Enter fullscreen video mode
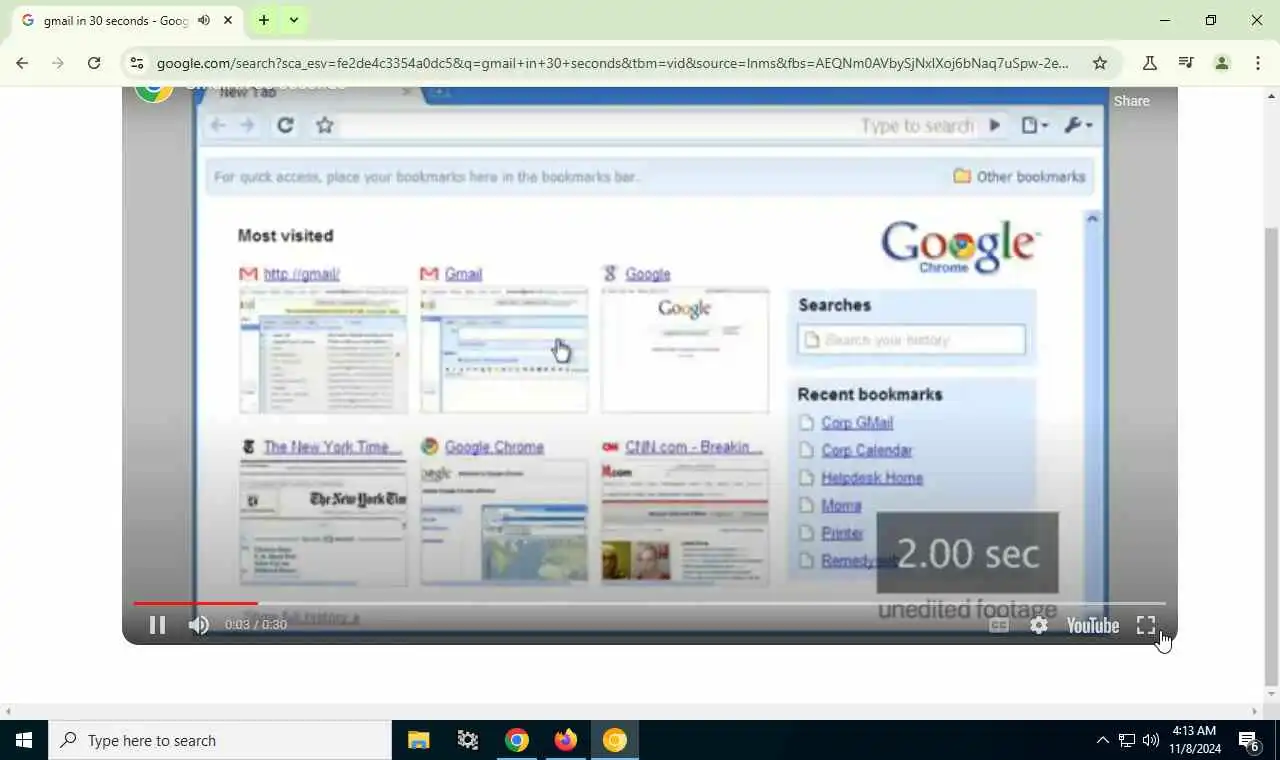1280x760 pixels. click(x=1146, y=625)
